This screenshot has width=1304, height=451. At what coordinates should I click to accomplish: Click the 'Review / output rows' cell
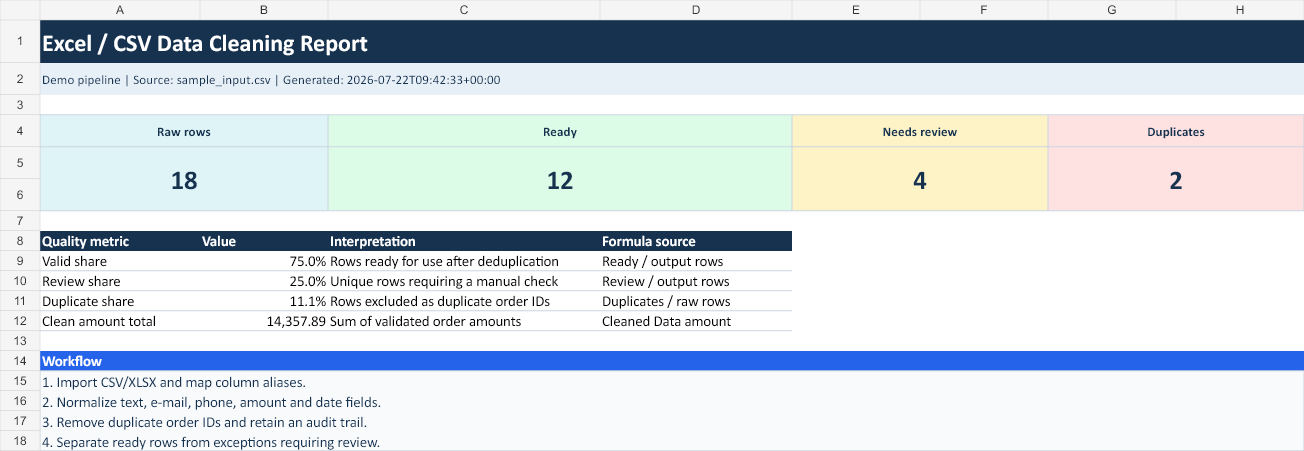click(x=696, y=281)
